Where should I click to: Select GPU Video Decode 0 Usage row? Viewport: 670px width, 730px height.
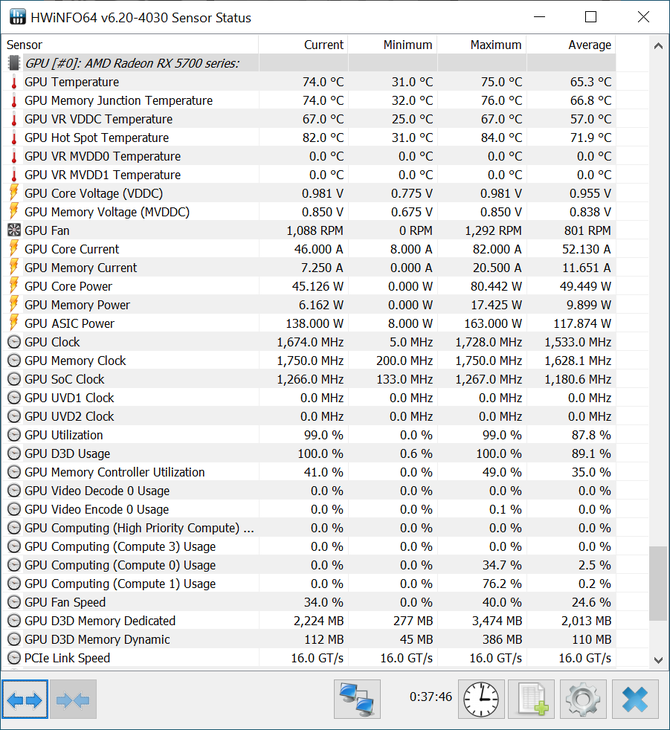tap(309, 491)
